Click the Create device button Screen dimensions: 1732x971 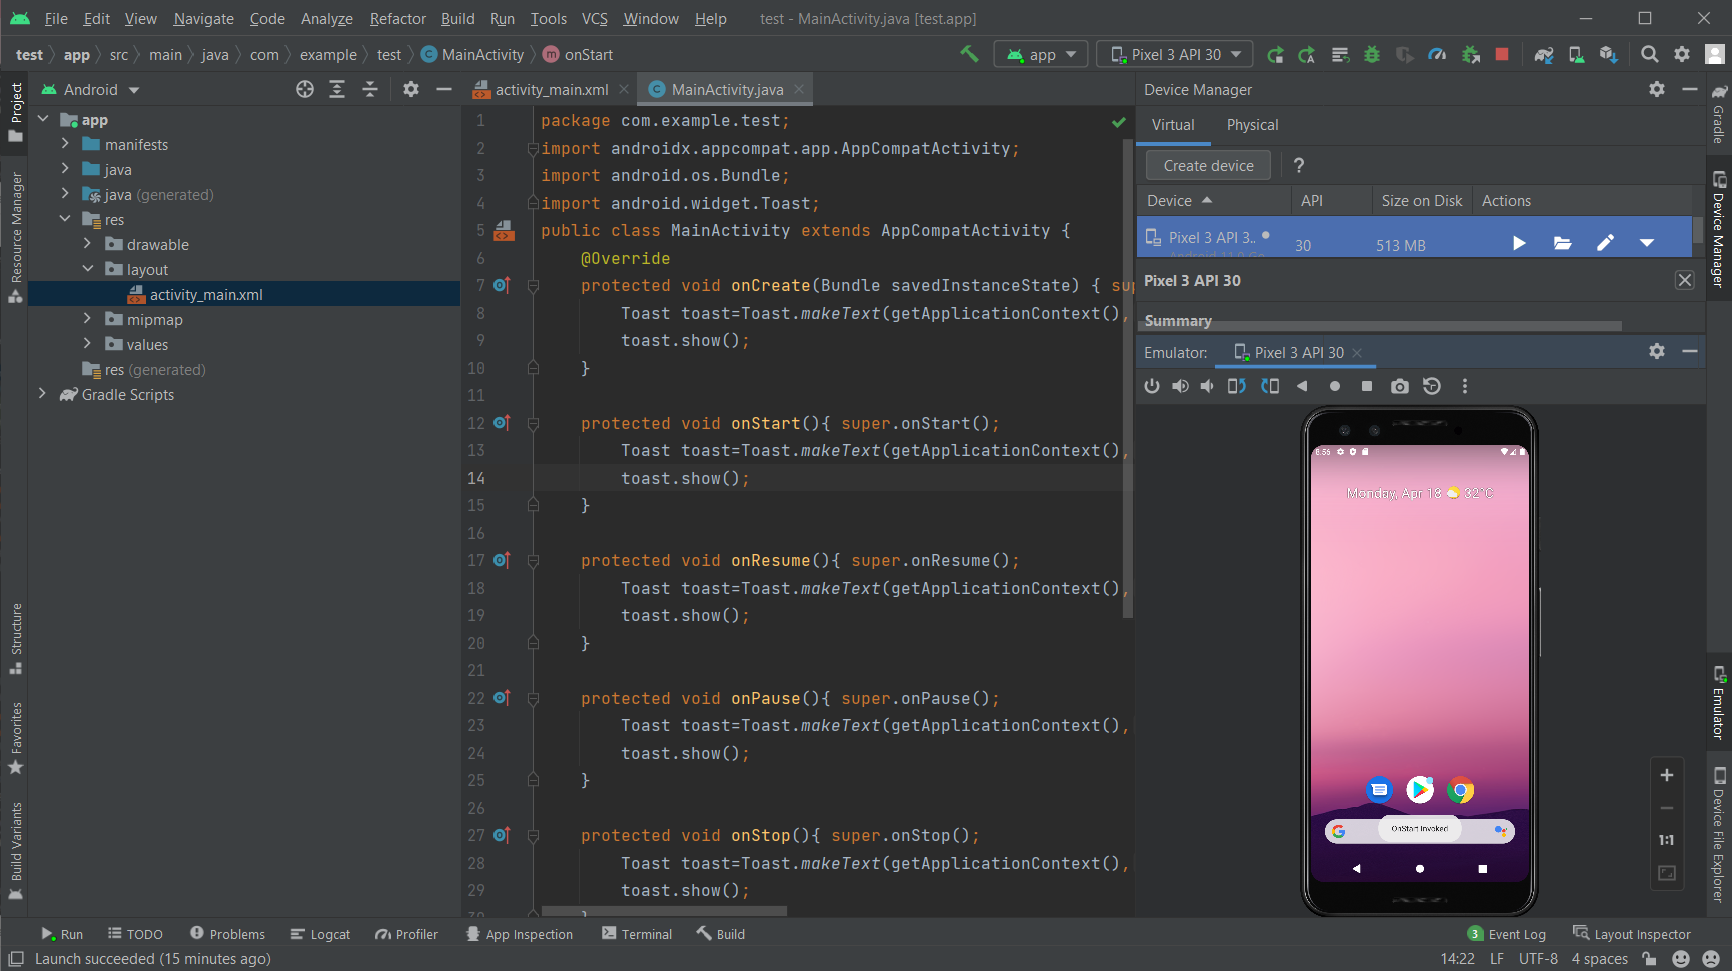coord(1207,165)
